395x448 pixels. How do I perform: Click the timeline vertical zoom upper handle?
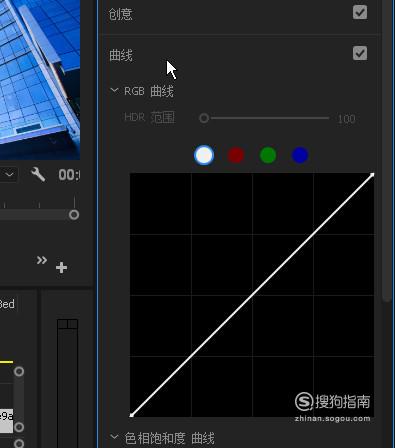pos(19,371)
